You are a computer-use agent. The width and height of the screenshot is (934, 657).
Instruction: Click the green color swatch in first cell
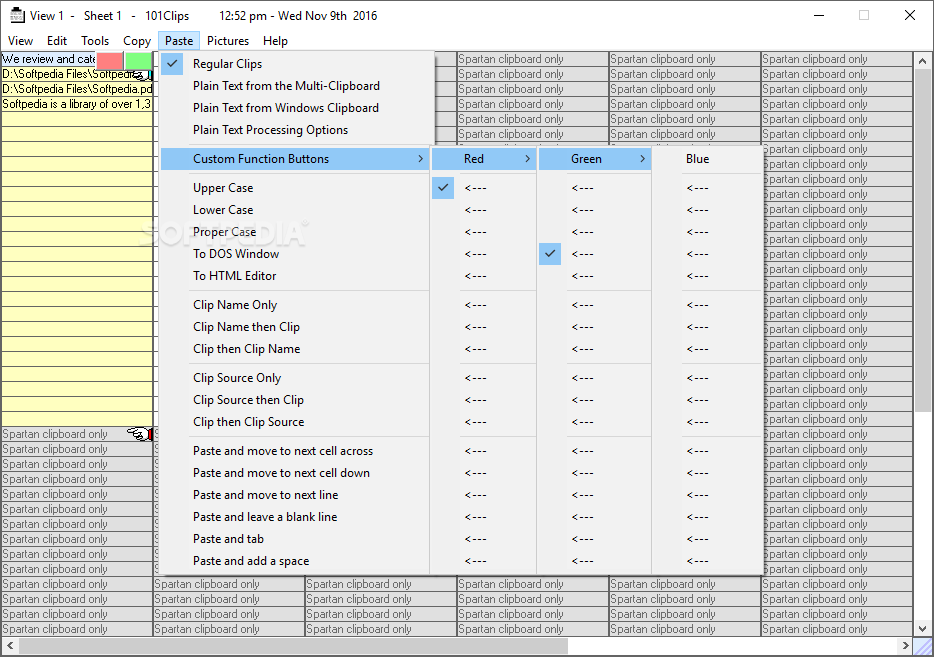point(139,60)
